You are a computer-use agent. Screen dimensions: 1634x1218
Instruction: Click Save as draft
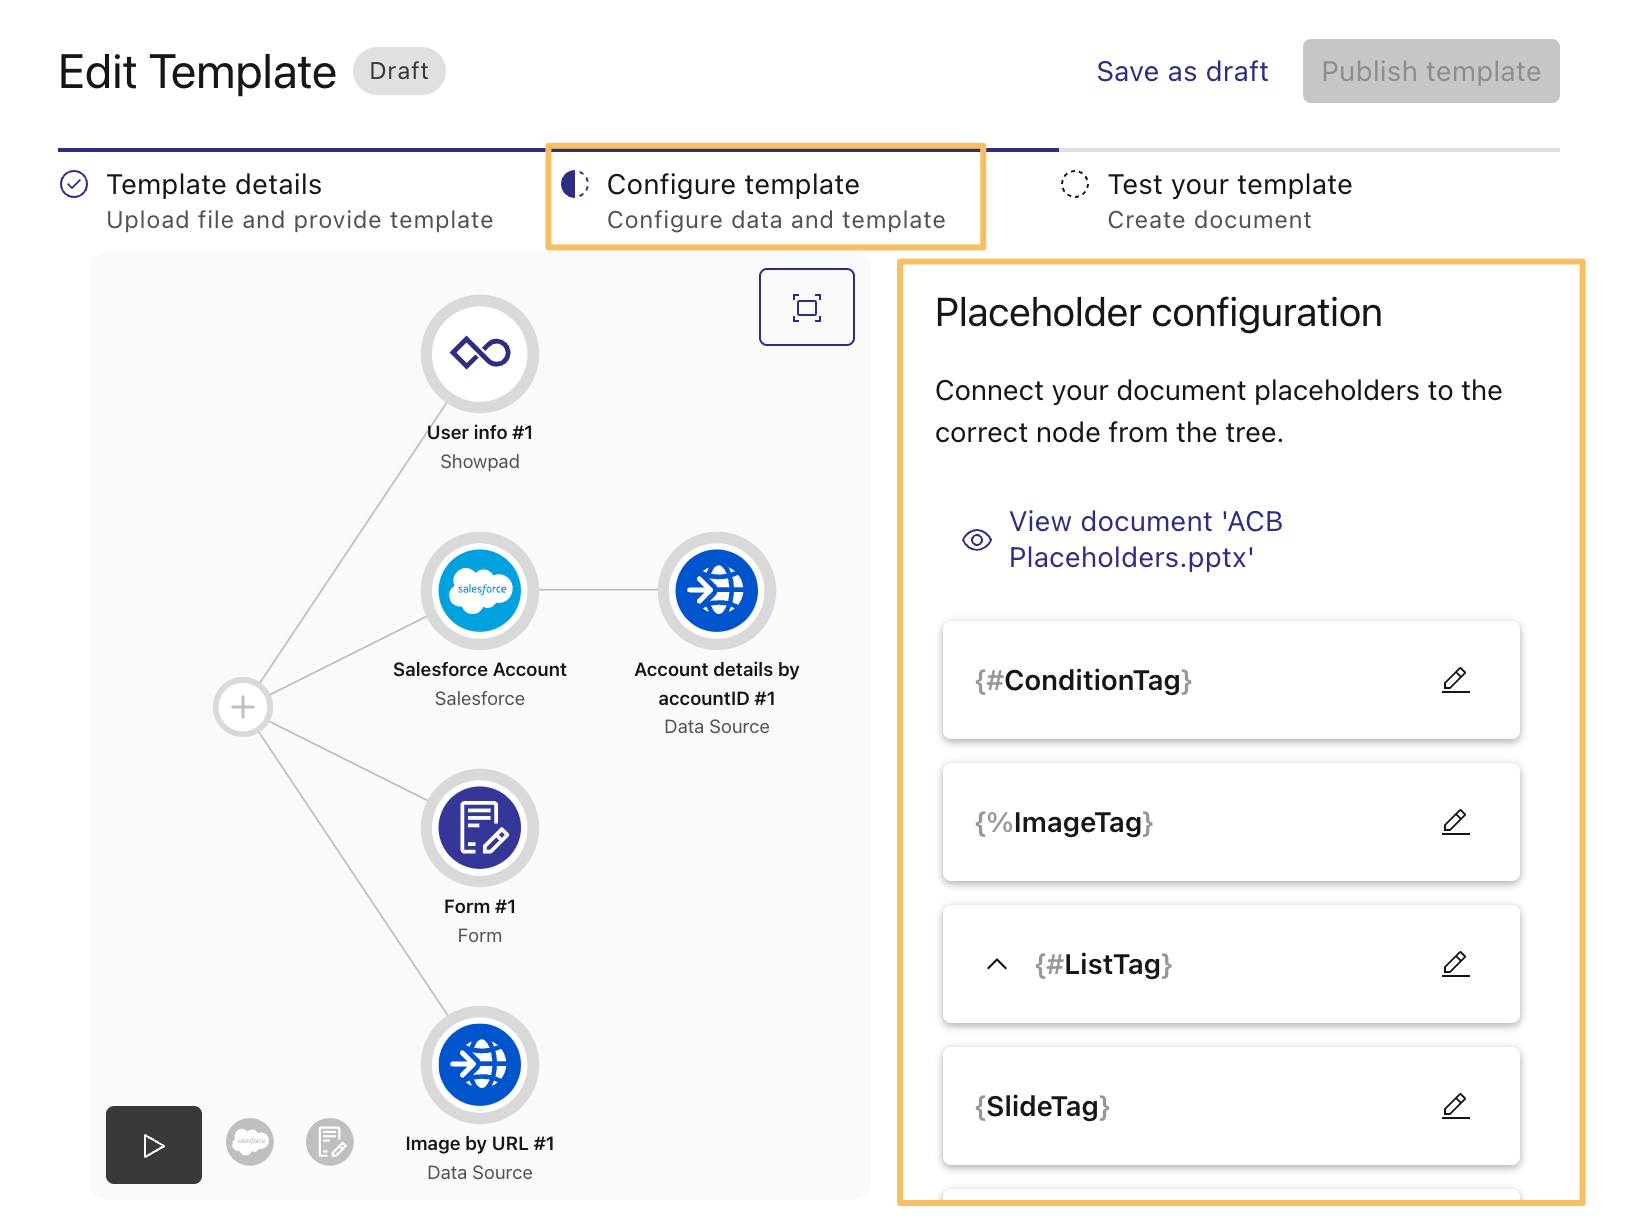pos(1182,71)
